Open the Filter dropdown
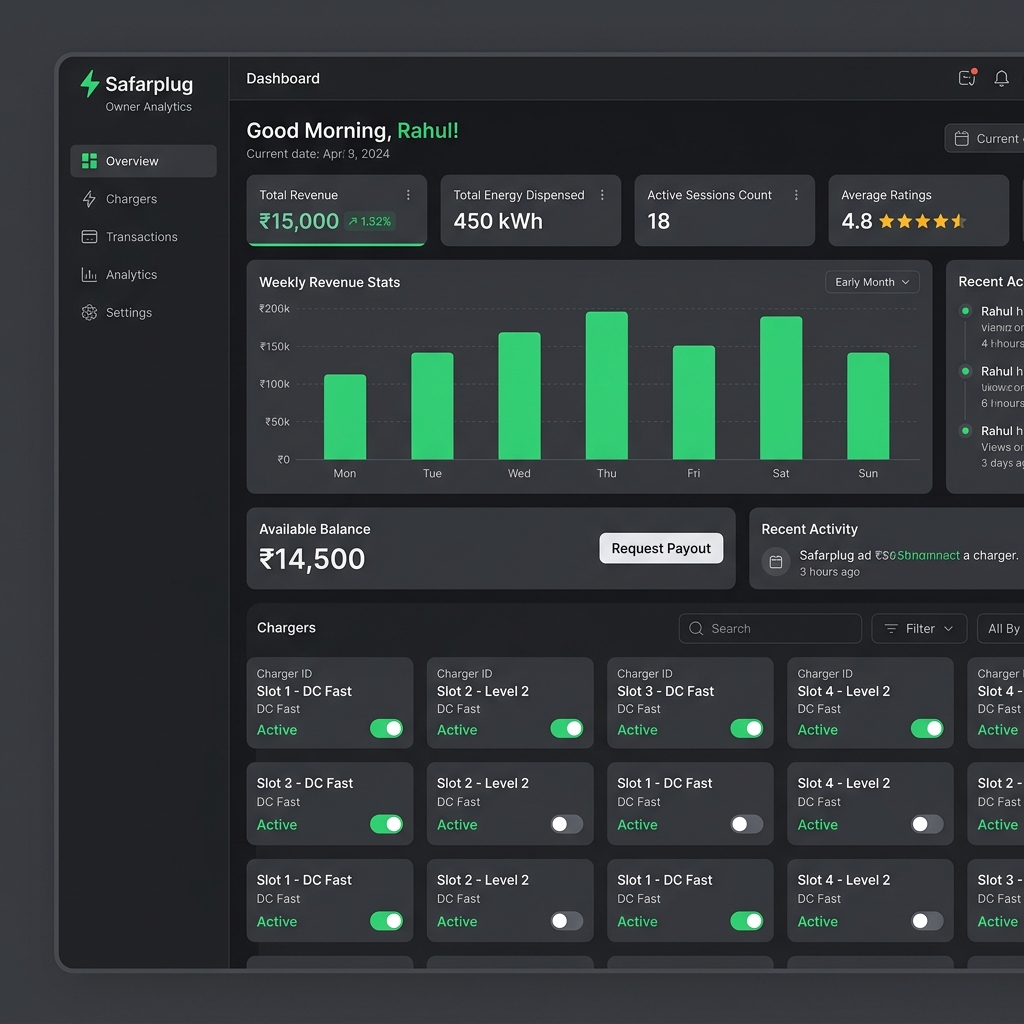Image resolution: width=1024 pixels, height=1024 pixels. 919,628
